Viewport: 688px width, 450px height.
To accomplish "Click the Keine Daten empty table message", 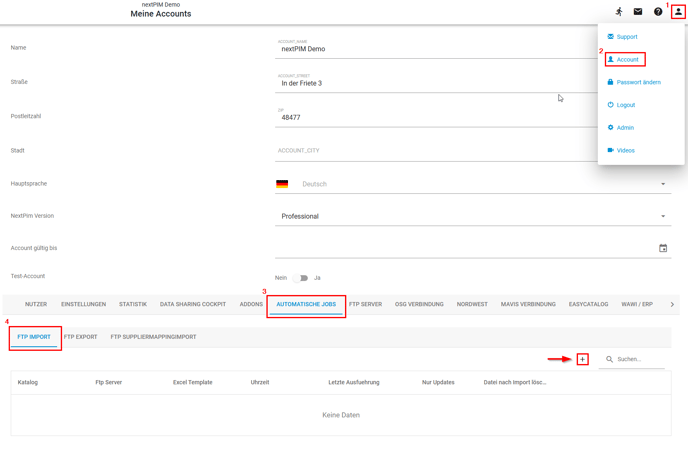I will pos(341,415).
